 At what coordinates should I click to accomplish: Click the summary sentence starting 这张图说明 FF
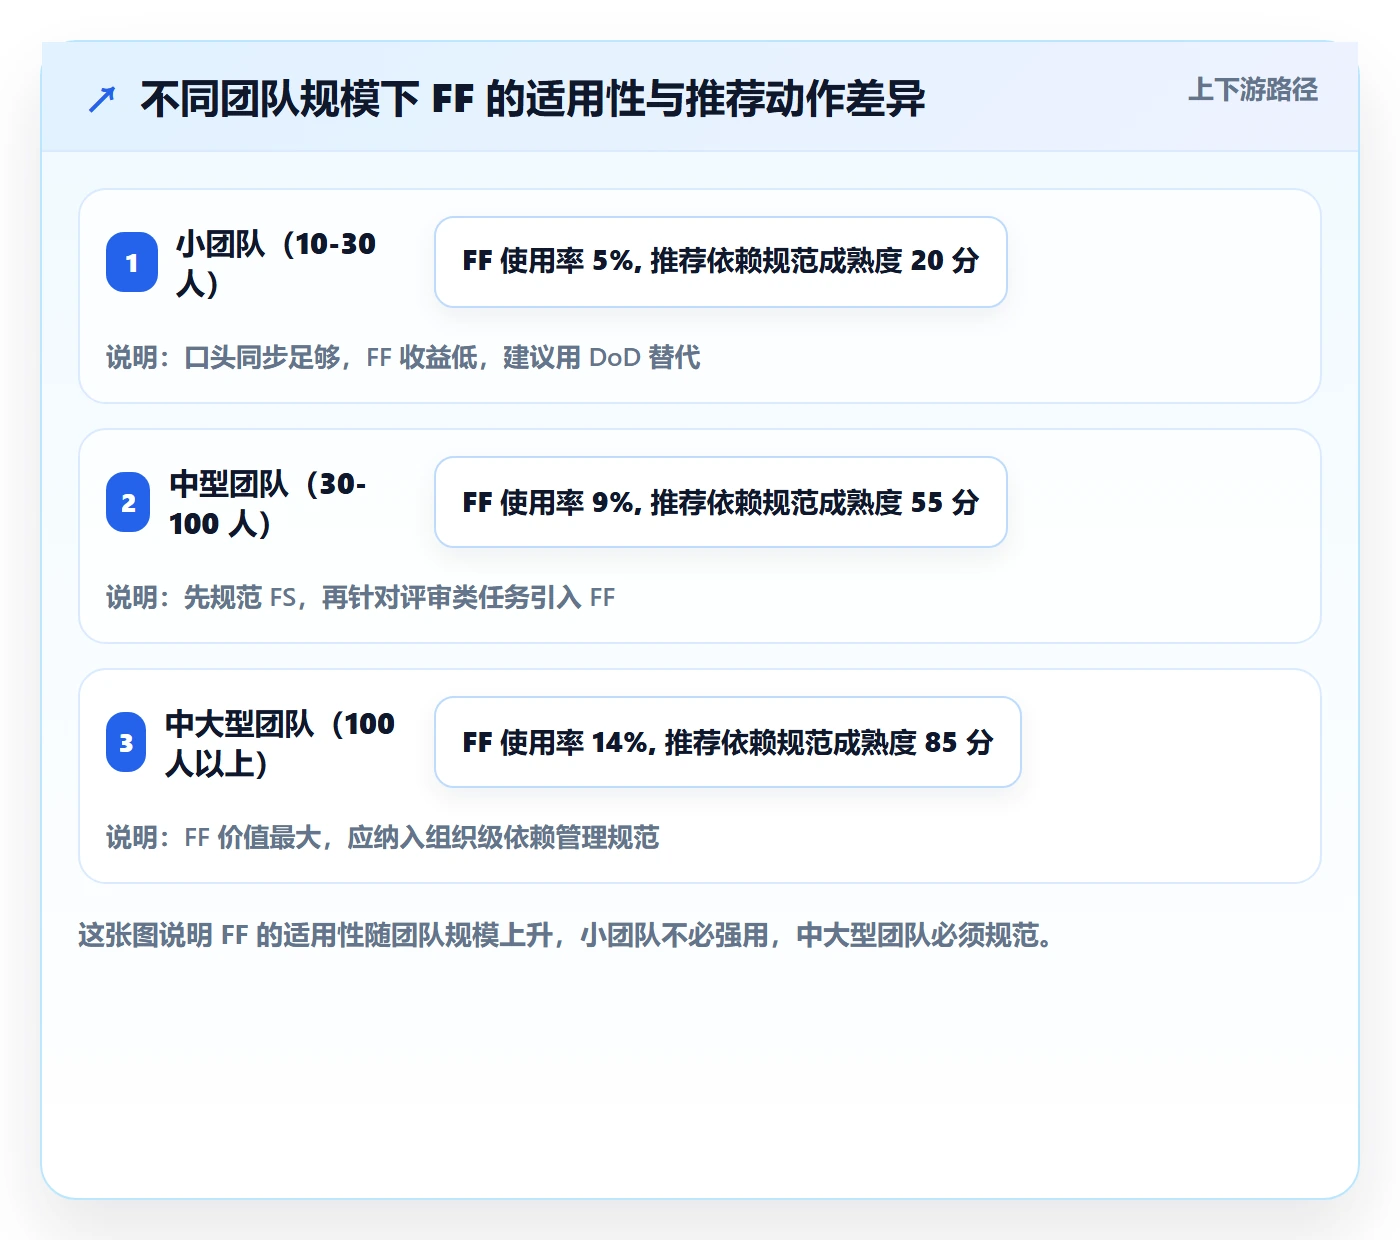tap(566, 935)
